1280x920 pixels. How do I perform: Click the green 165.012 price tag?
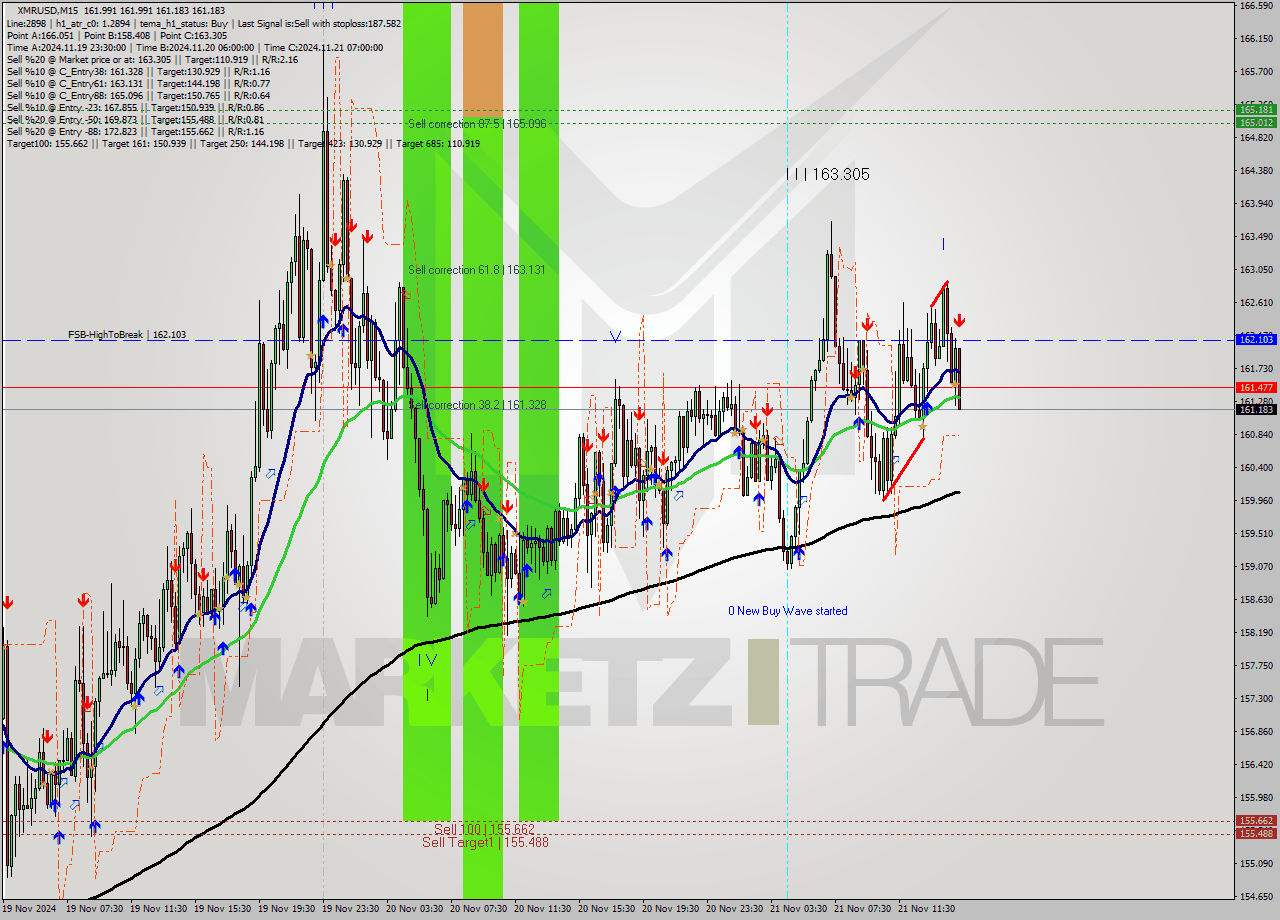pos(1256,122)
